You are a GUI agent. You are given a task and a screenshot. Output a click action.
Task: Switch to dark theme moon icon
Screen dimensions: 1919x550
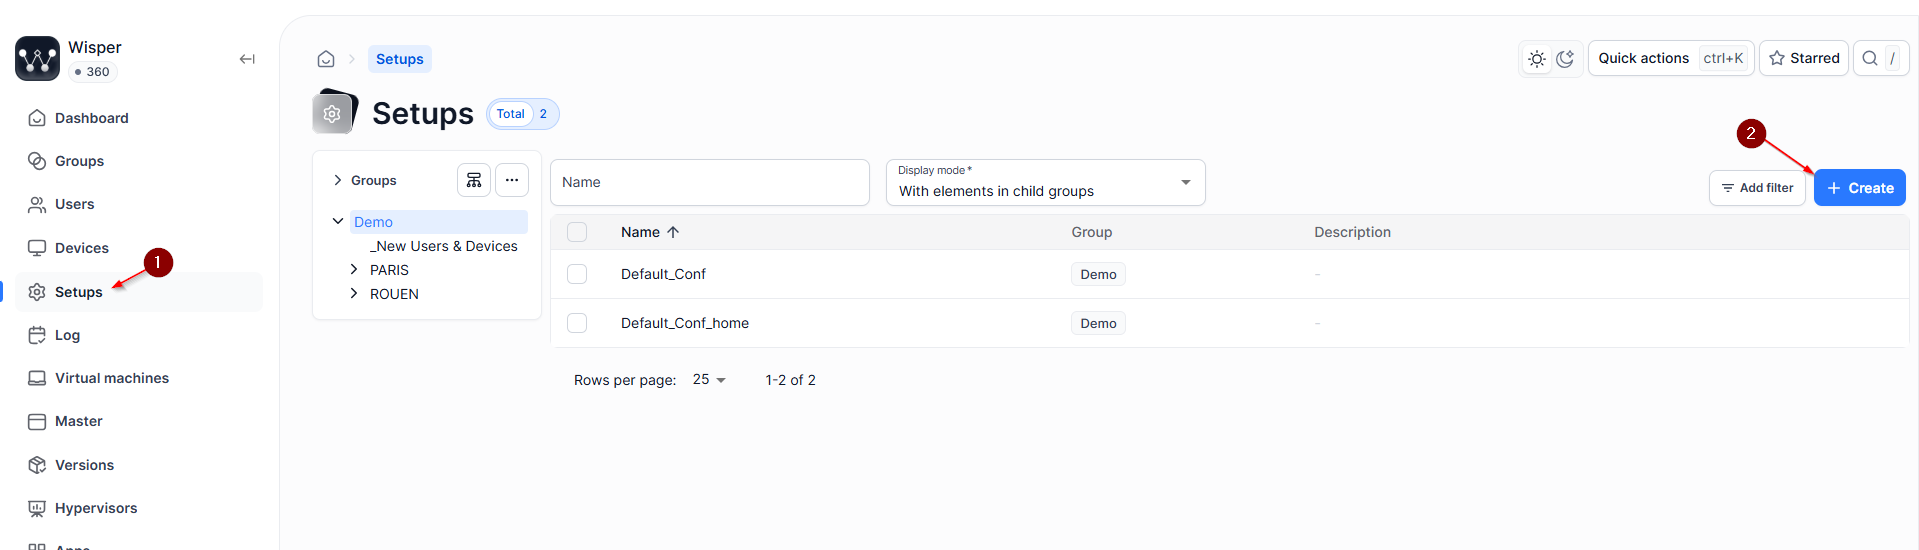pyautogui.click(x=1565, y=59)
